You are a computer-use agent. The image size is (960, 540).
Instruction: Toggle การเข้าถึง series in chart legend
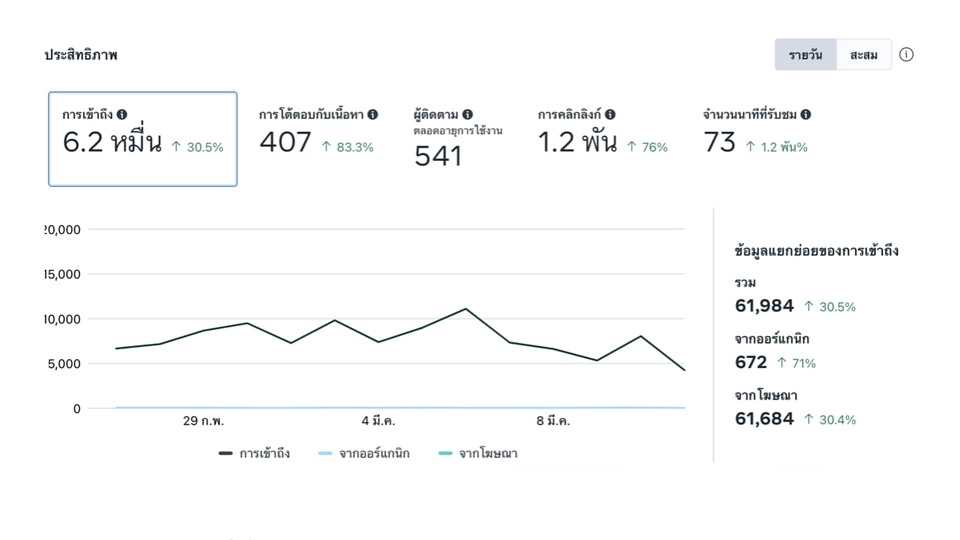click(x=254, y=454)
